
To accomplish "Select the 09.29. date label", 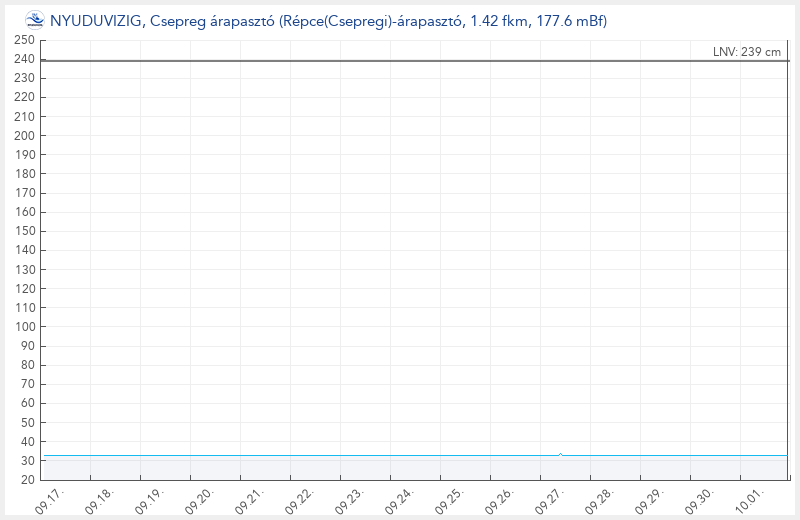I will (647, 500).
